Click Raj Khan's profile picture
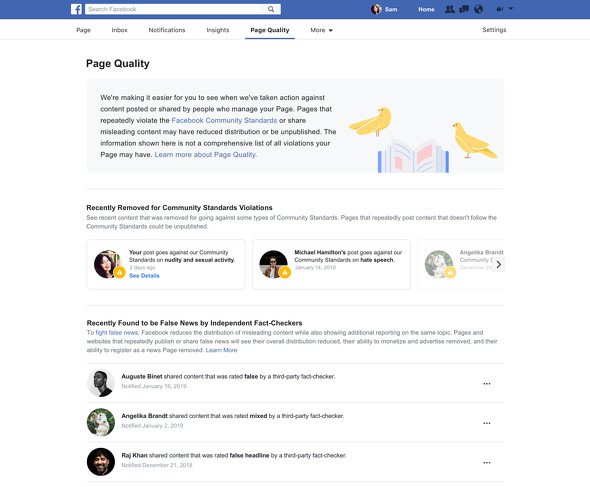The height and width of the screenshot is (487, 590). coord(101,462)
